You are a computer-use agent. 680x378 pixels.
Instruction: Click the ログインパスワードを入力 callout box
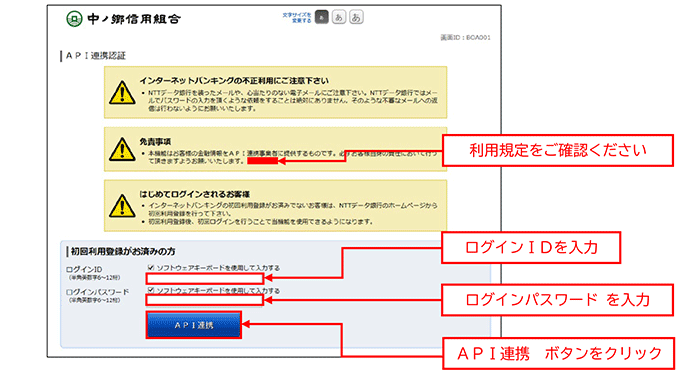point(557,300)
